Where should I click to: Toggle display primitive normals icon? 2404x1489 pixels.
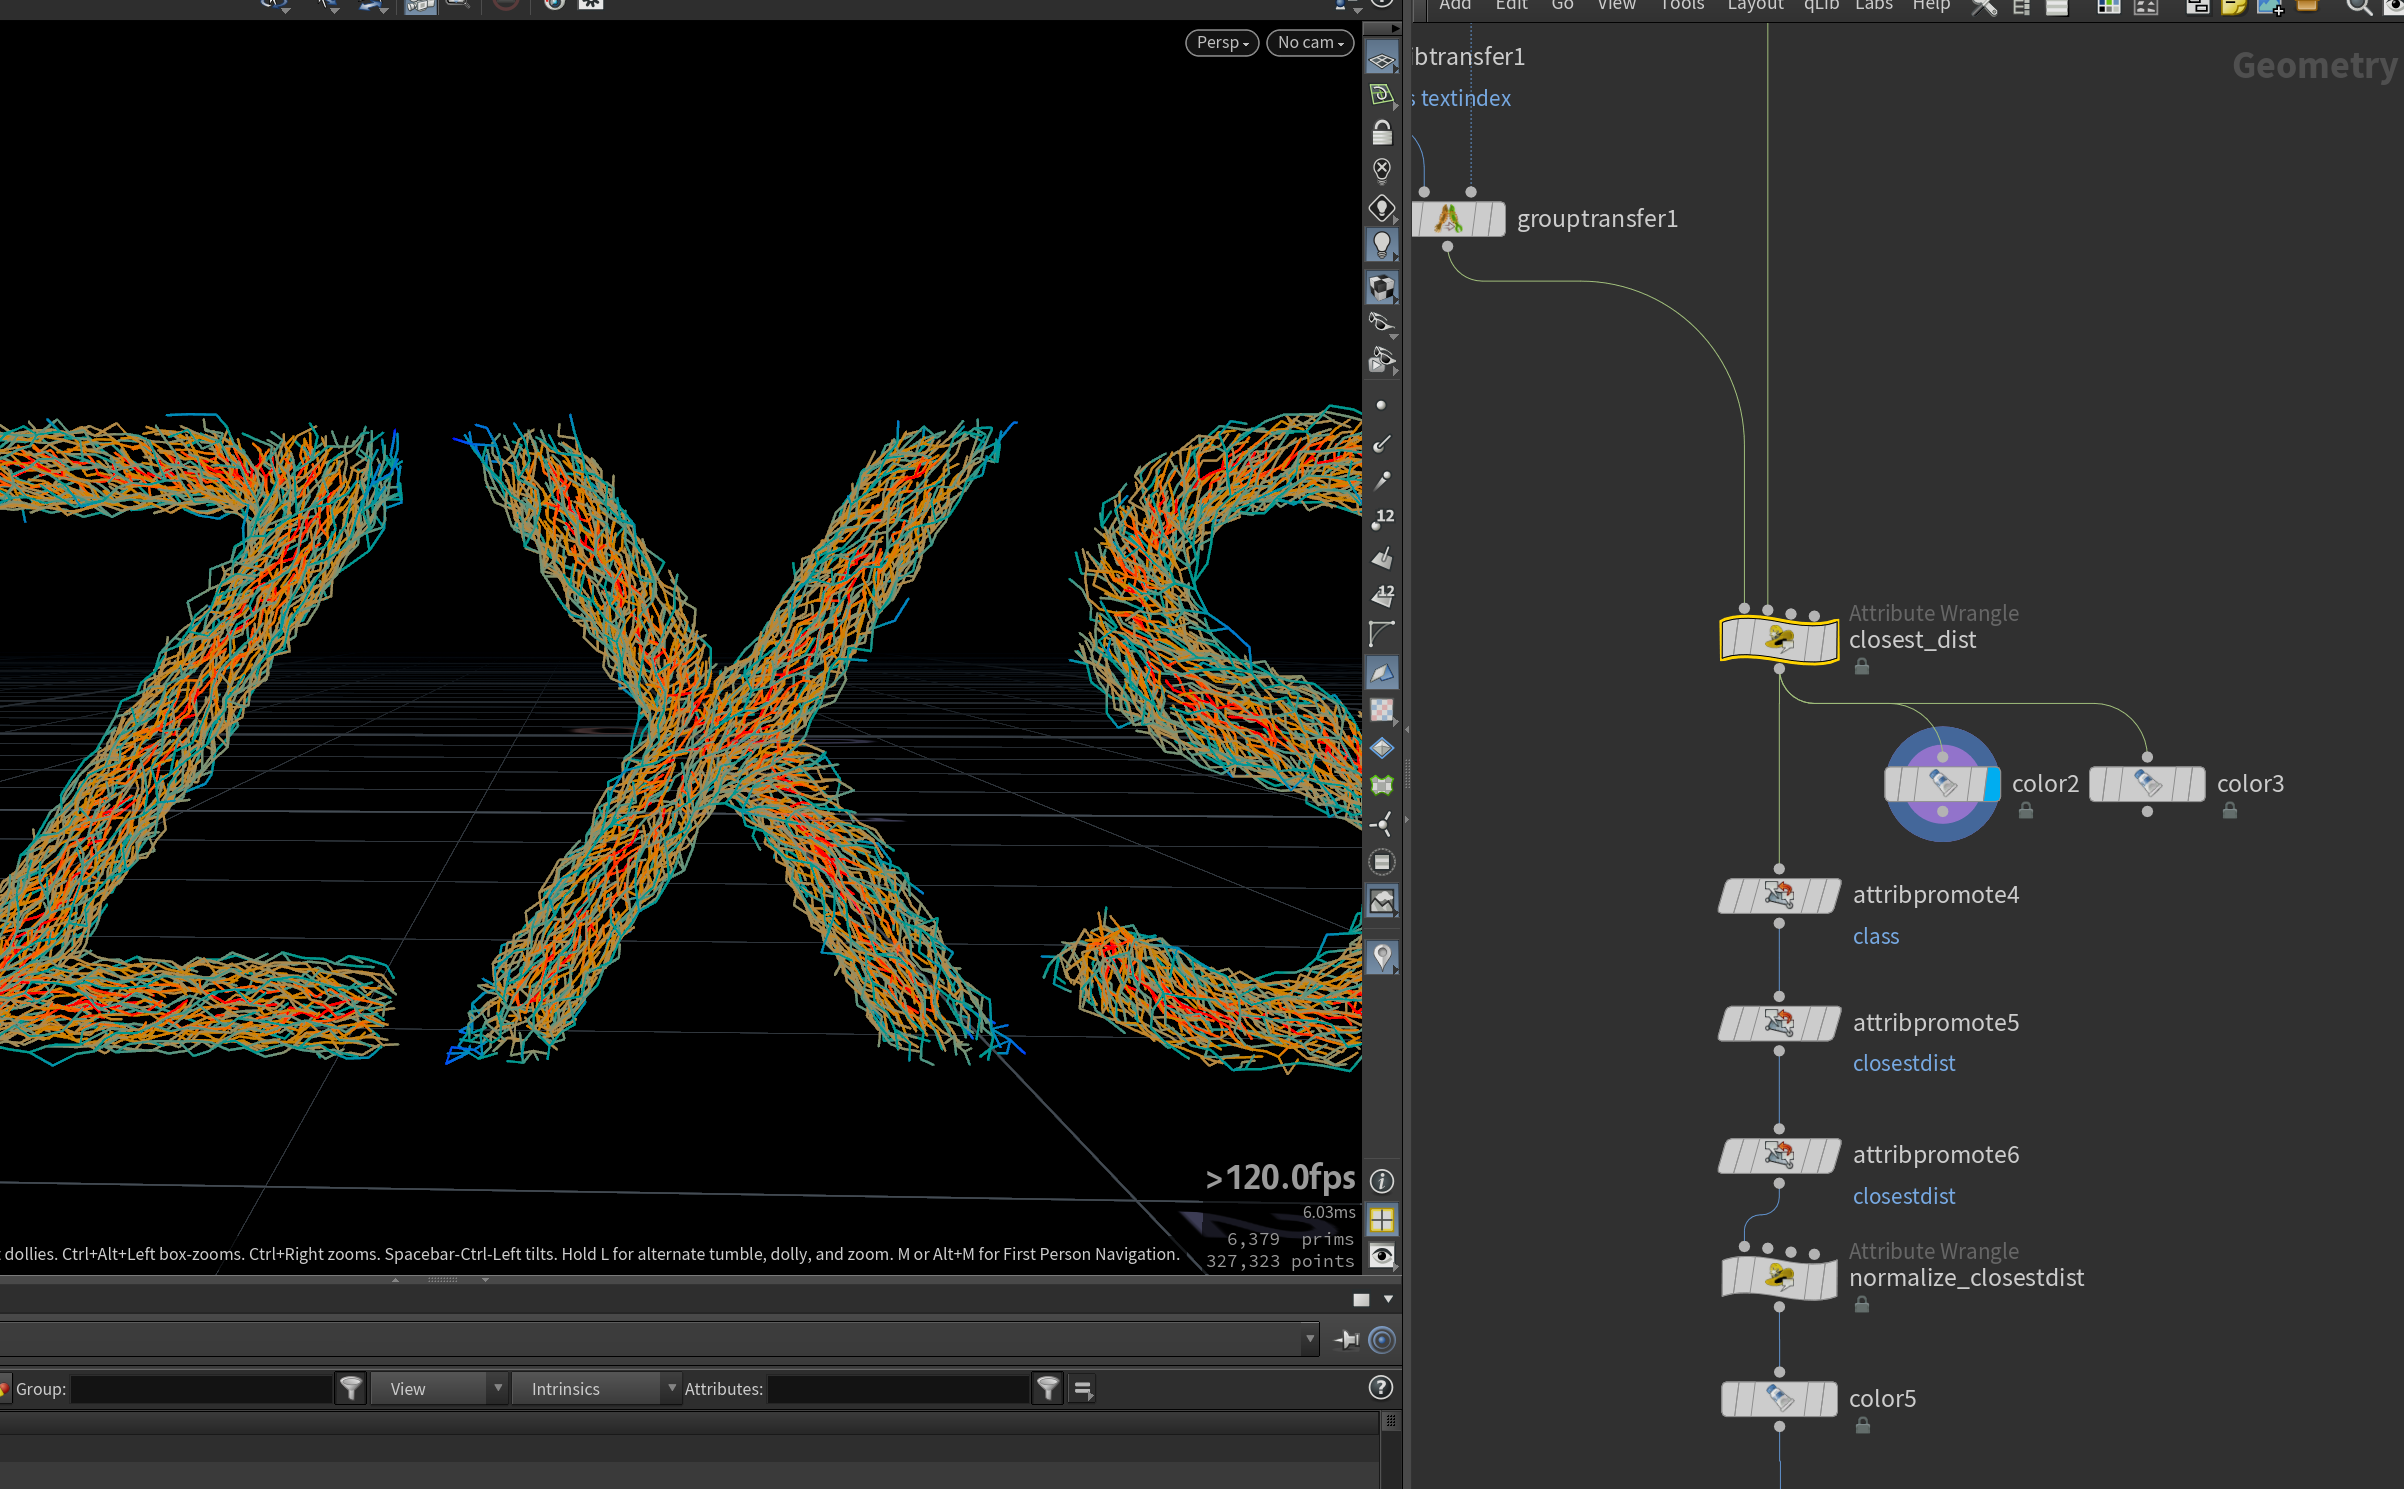tap(1382, 557)
